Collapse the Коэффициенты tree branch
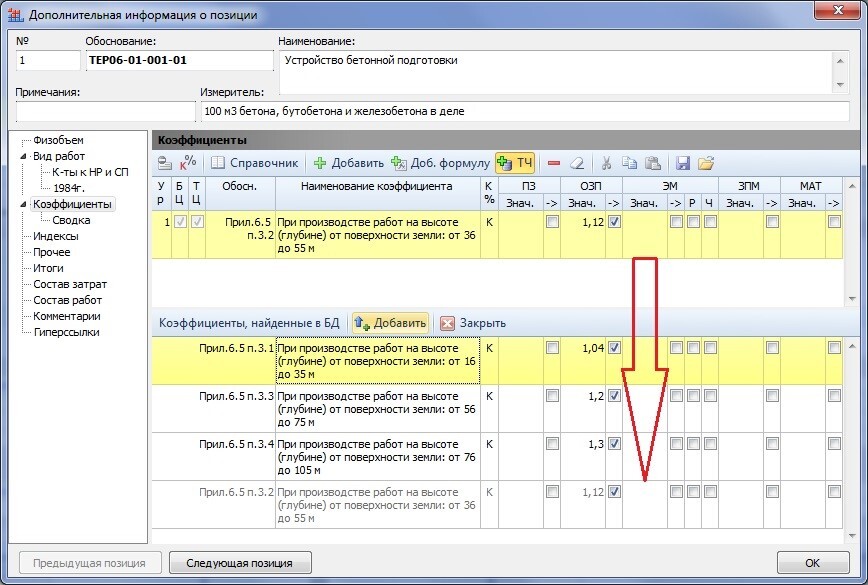This screenshot has height=585, width=868. (x=22, y=204)
